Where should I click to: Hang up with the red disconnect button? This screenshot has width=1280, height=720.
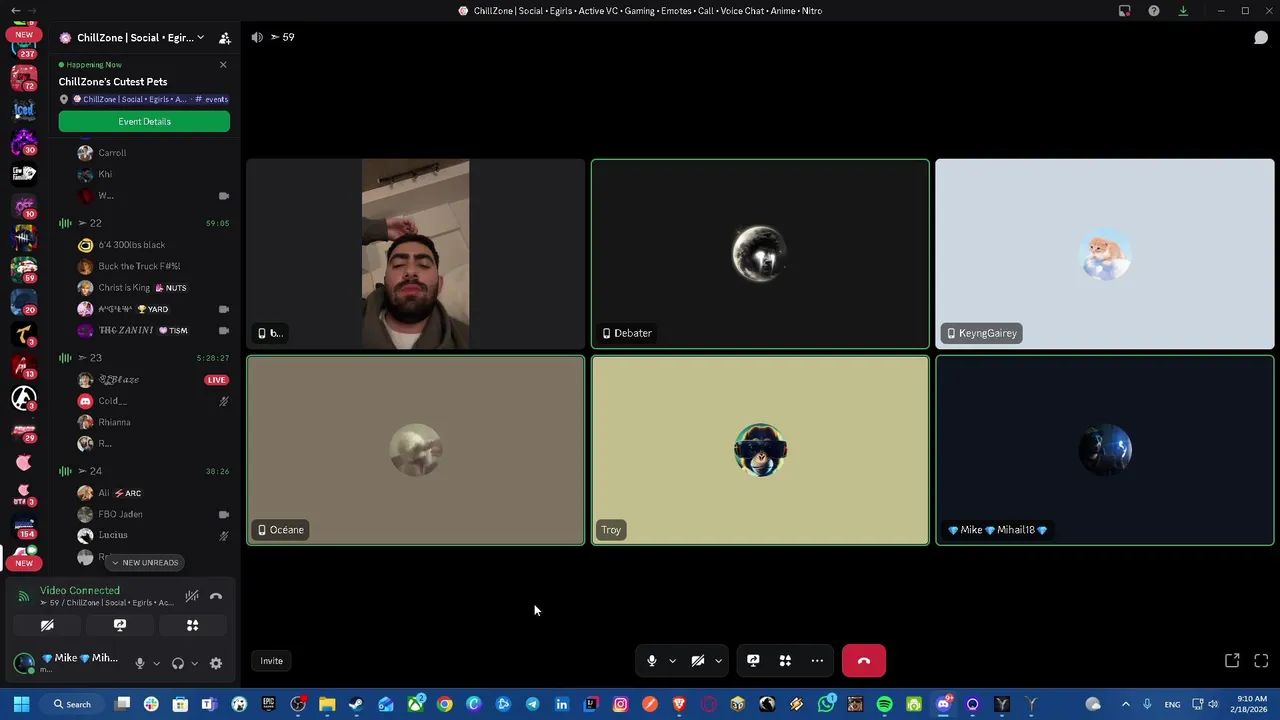coord(864,661)
